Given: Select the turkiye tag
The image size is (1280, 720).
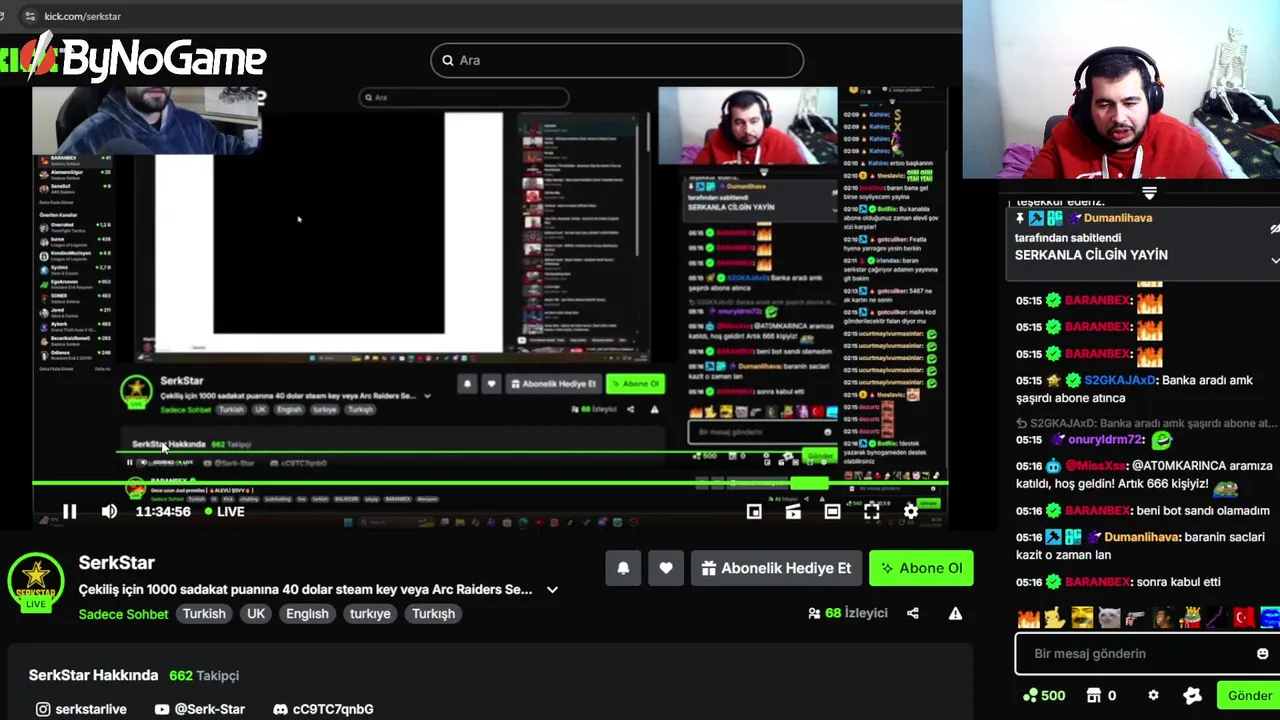Looking at the screenshot, I should [x=370, y=614].
